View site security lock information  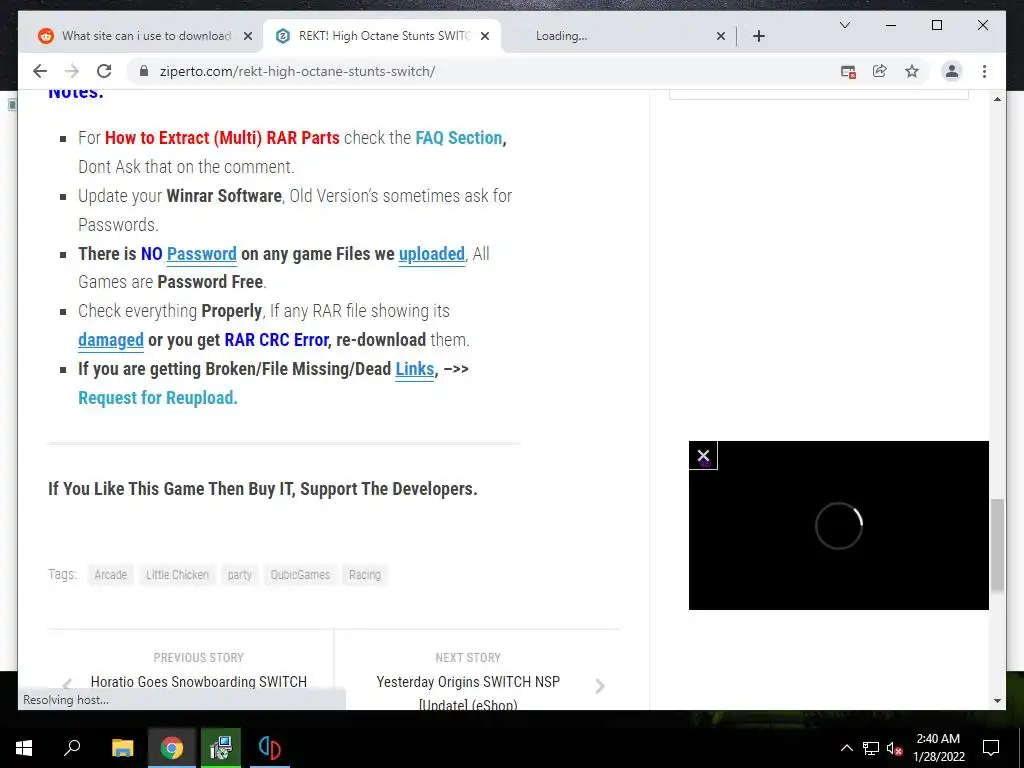pyautogui.click(x=144, y=71)
